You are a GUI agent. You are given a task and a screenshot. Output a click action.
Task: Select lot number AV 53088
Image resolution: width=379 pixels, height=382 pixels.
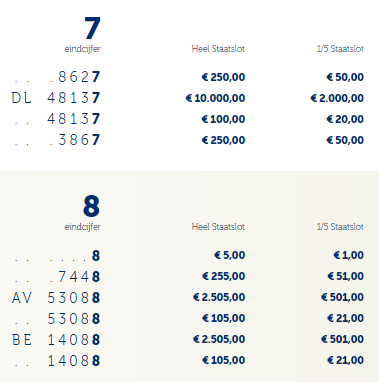pyautogui.click(x=56, y=297)
